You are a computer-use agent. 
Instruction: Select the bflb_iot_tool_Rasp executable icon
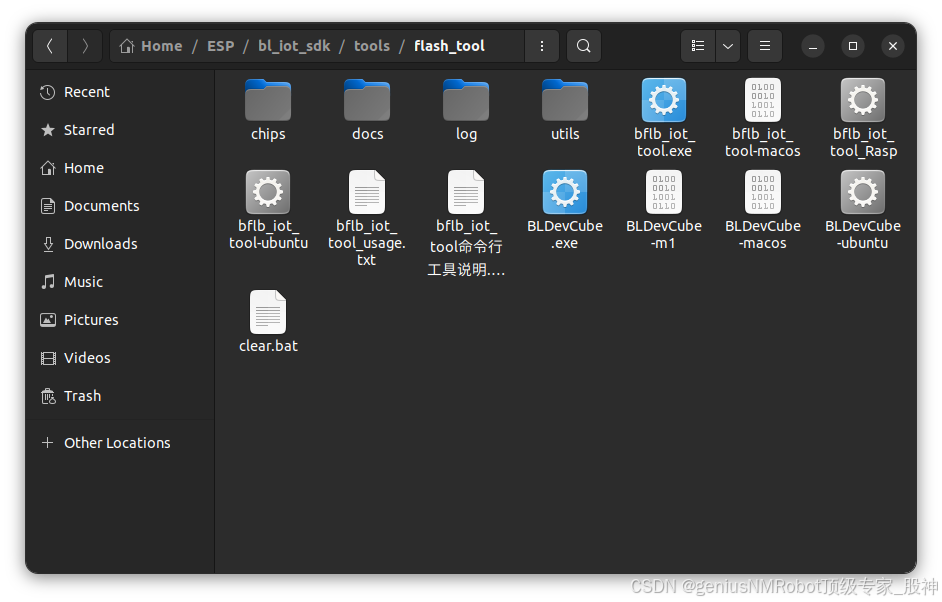(x=863, y=100)
